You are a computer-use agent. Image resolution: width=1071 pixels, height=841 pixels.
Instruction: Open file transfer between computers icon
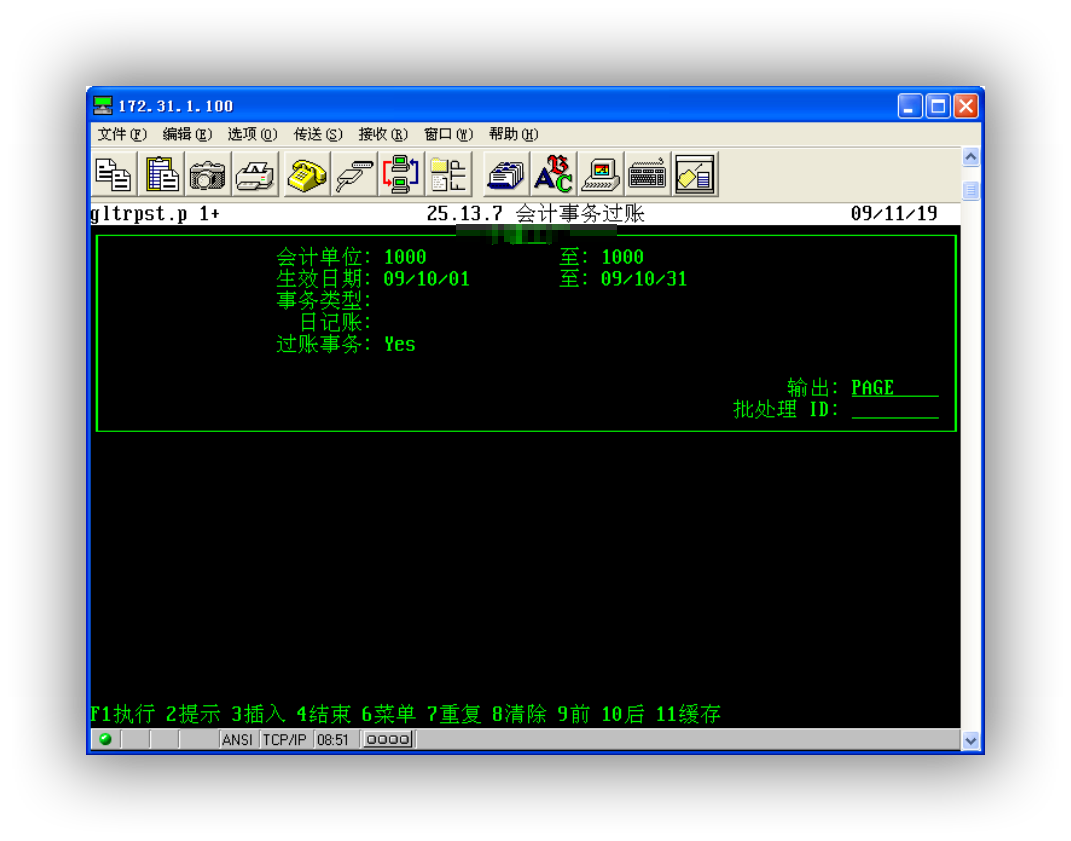[x=400, y=174]
